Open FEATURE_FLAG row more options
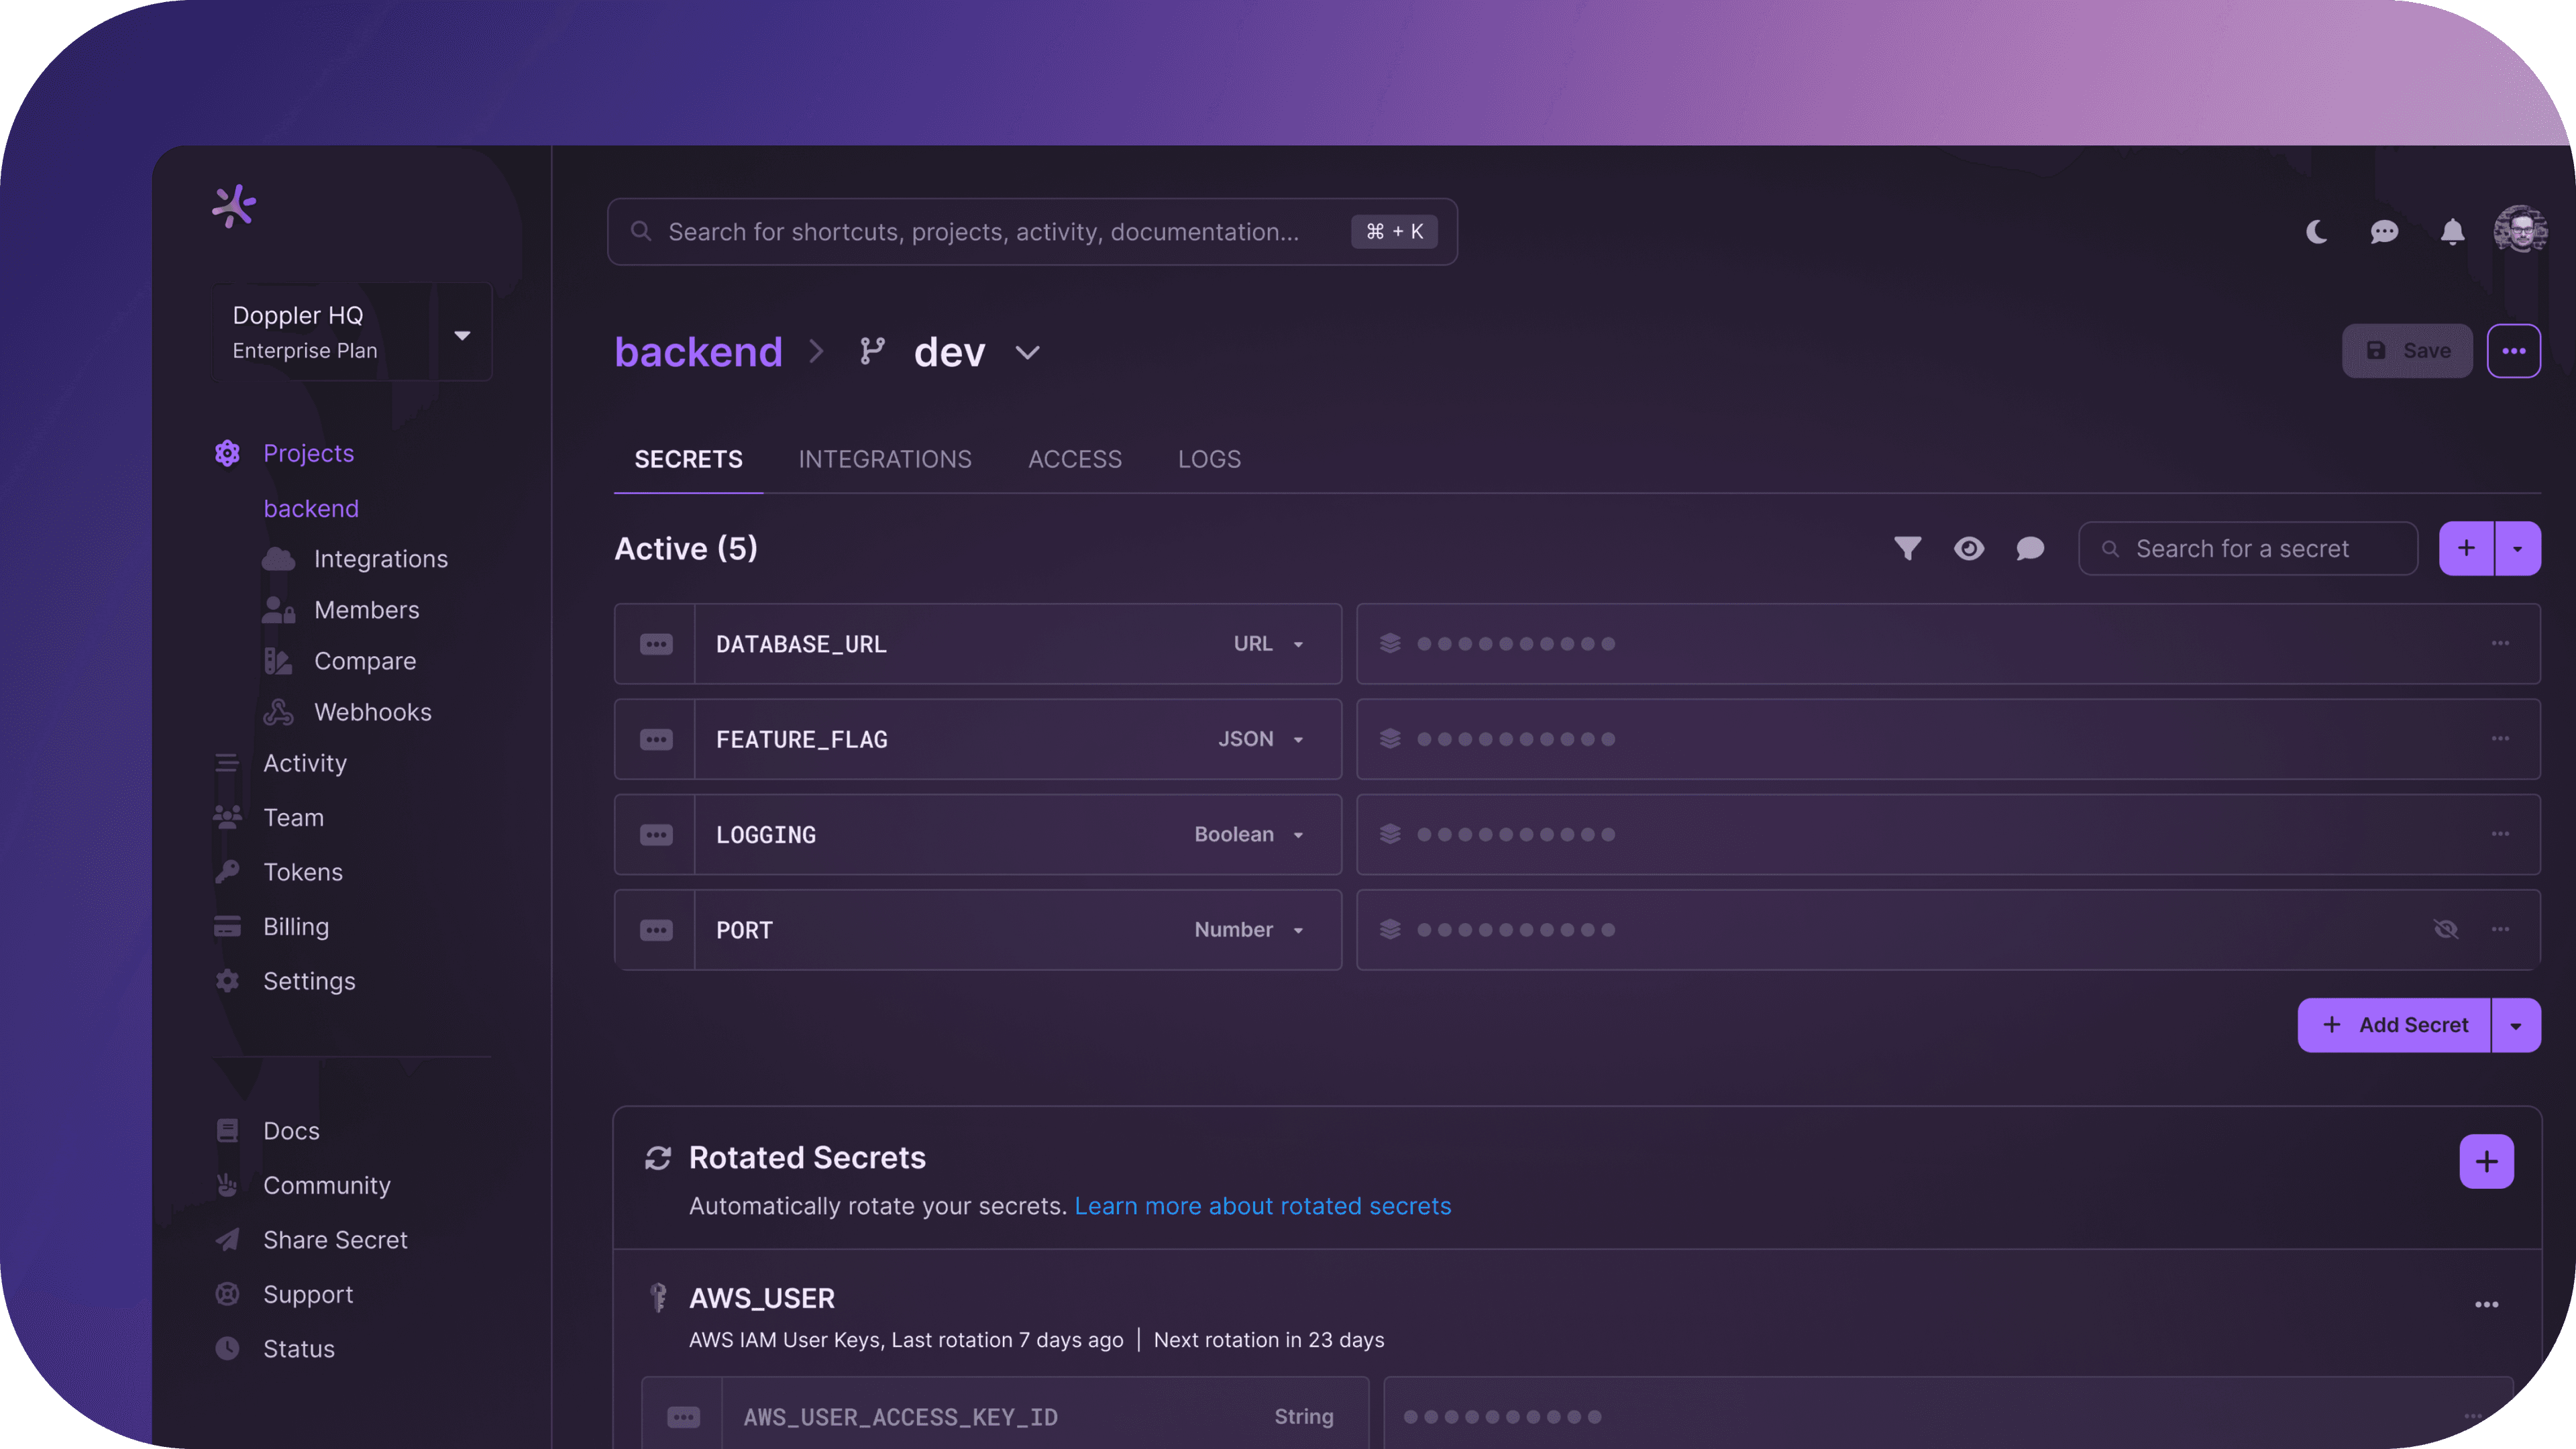2576x1449 pixels. tap(2500, 739)
